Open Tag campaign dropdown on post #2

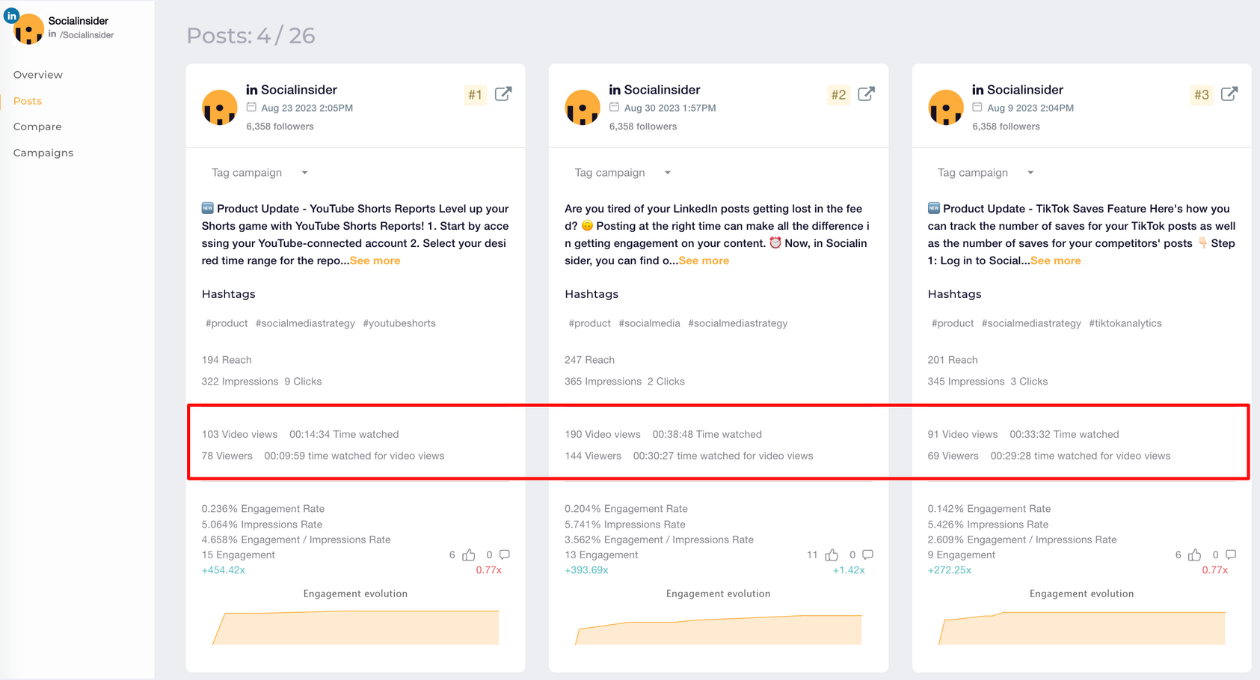(623, 173)
